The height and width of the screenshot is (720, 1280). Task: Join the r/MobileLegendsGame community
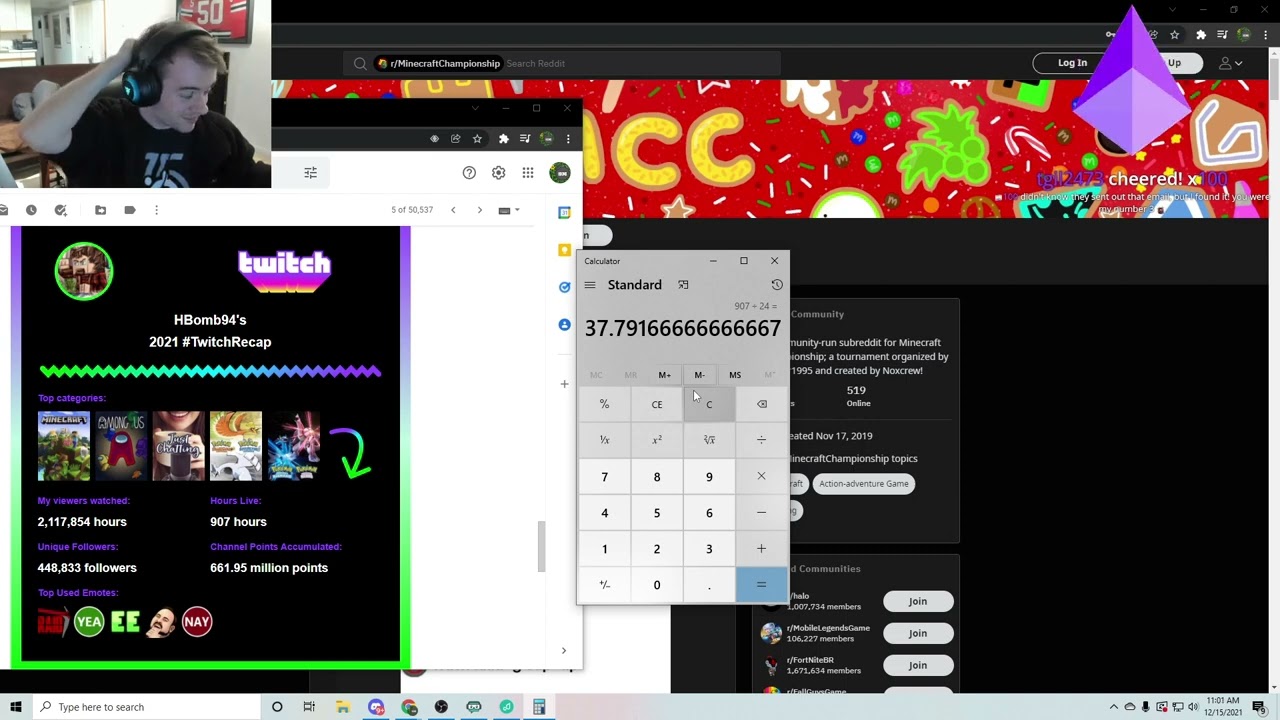(918, 633)
